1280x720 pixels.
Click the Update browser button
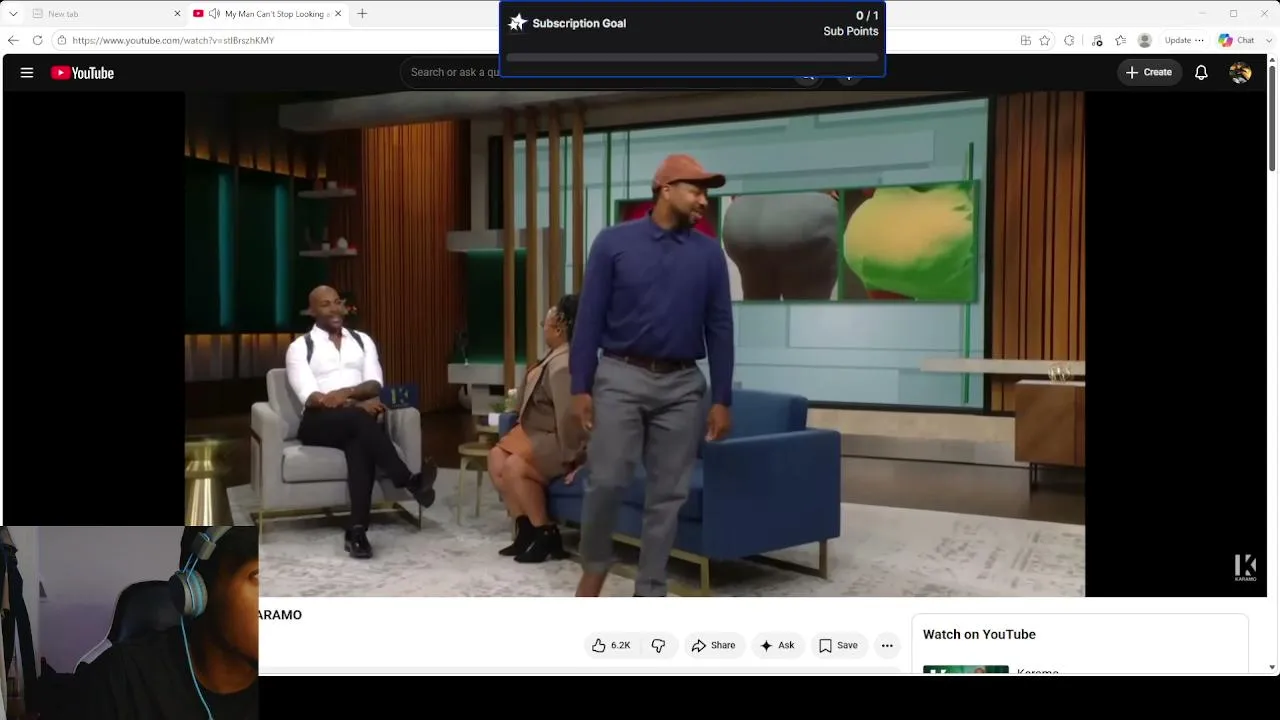(x=1178, y=40)
